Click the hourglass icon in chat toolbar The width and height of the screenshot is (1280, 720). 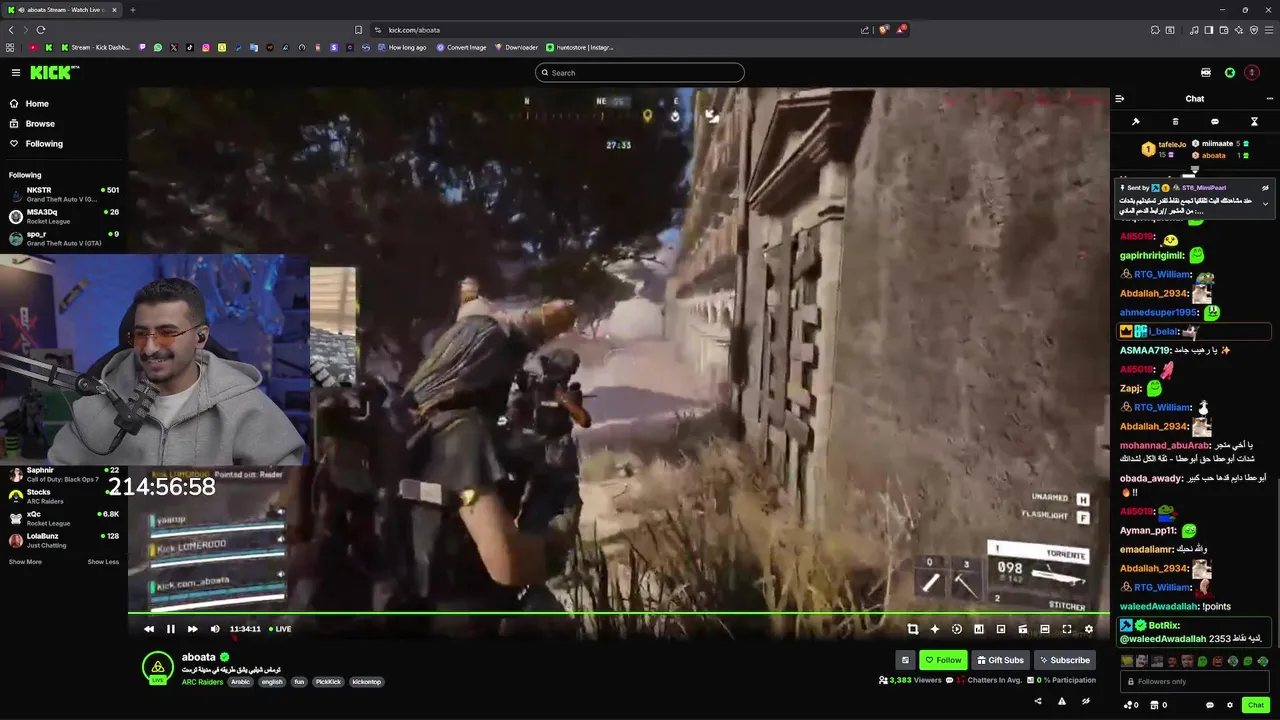point(1254,122)
